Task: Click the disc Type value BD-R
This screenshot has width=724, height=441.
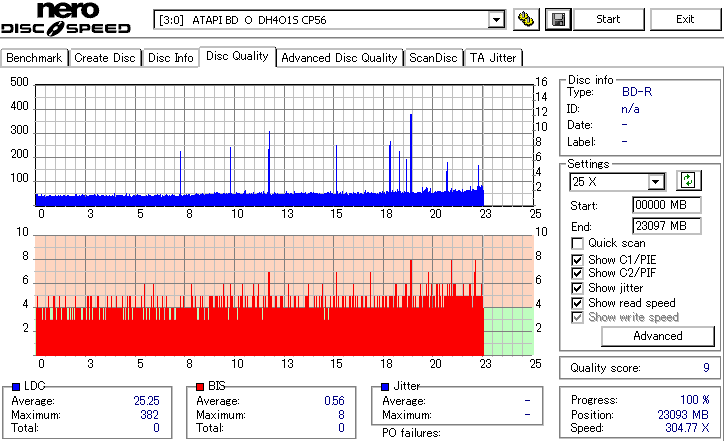Action: [637, 92]
